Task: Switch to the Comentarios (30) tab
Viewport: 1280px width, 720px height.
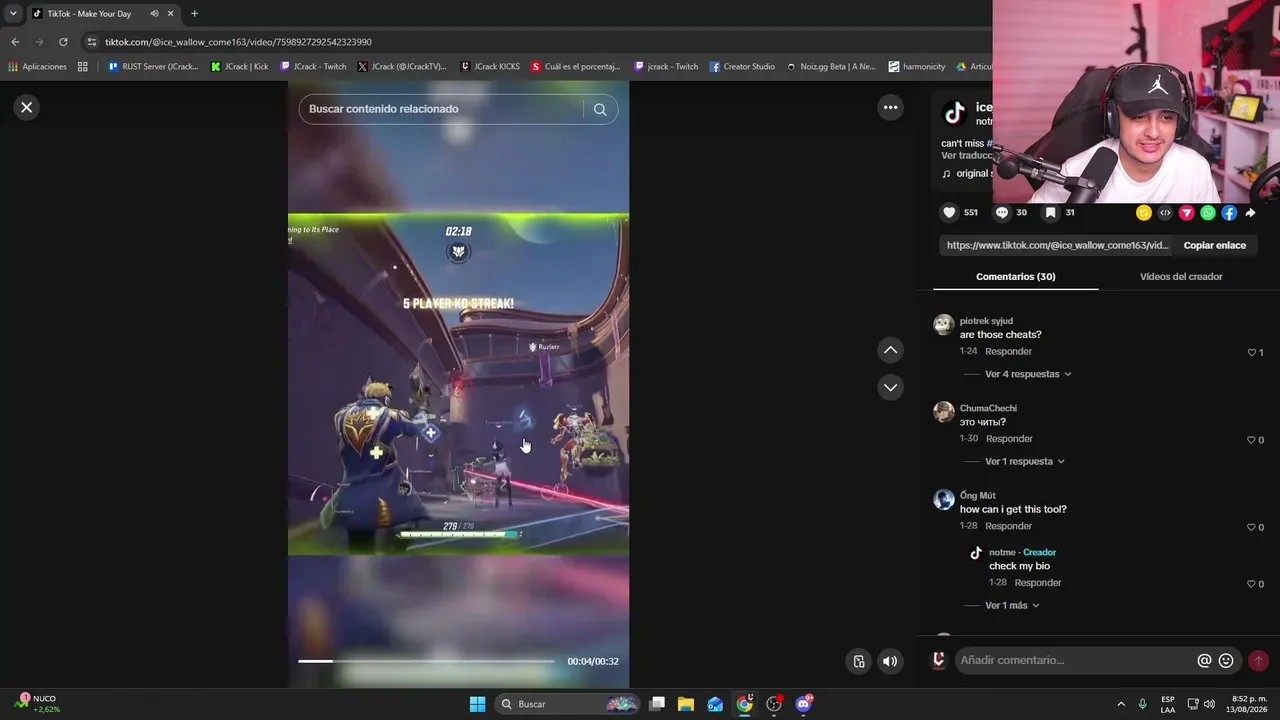Action: point(1015,276)
